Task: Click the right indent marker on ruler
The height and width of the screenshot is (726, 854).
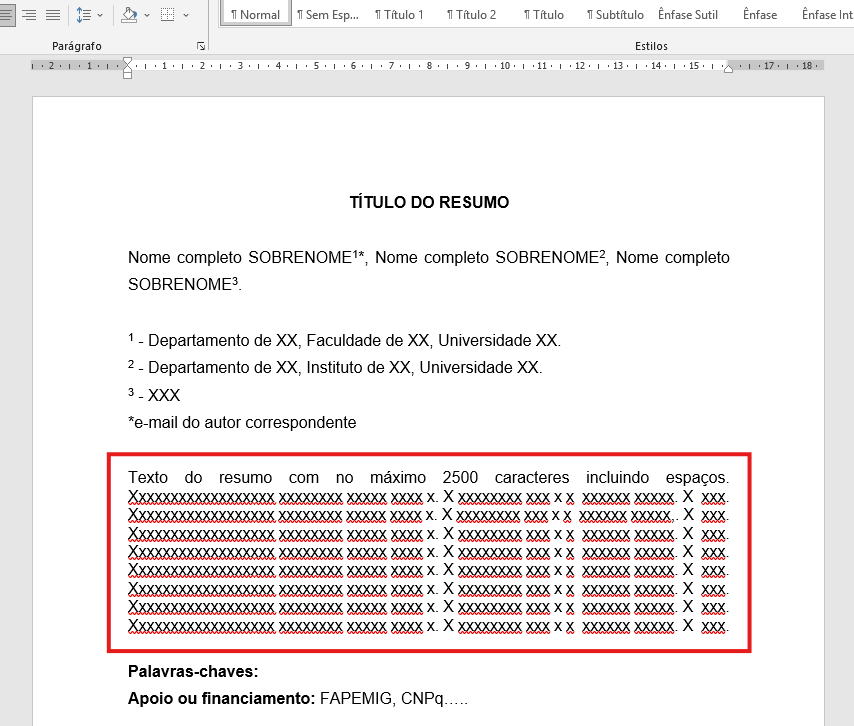Action: 728,68
